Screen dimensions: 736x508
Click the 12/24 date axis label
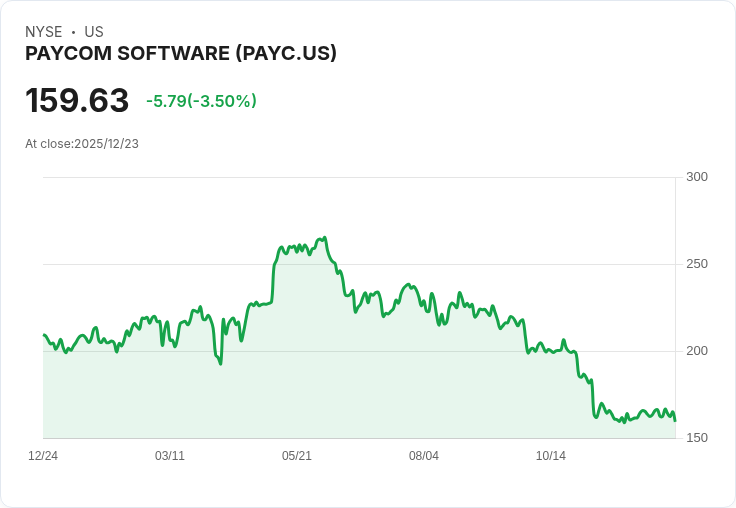tap(43, 456)
